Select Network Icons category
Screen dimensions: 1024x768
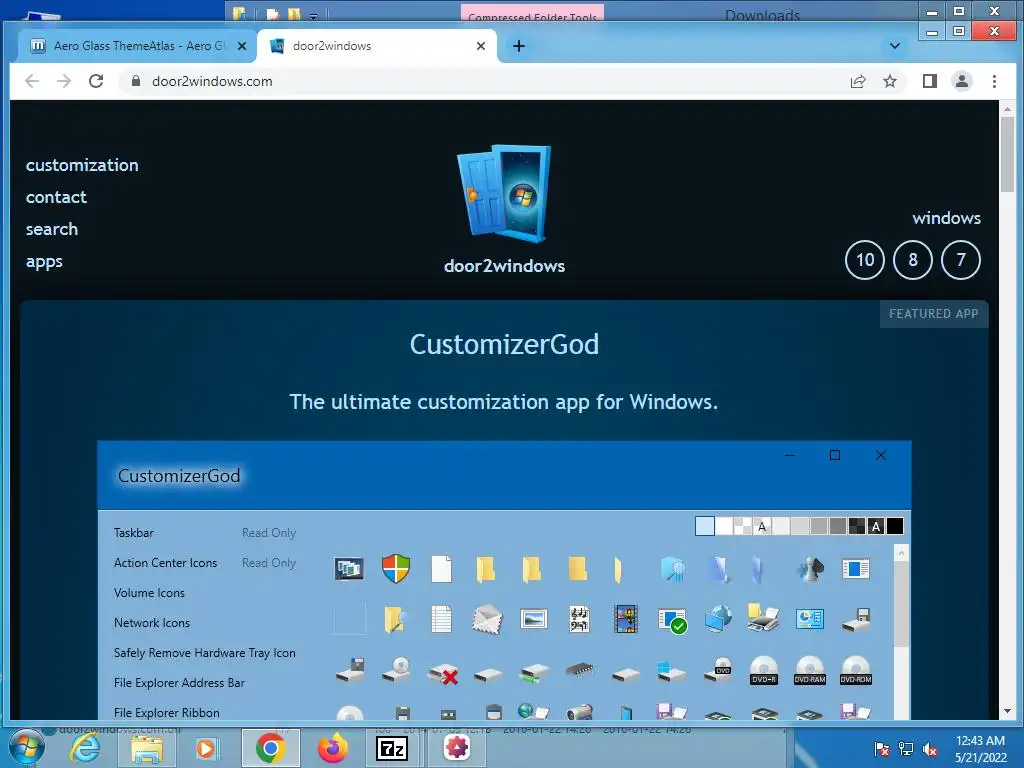pos(152,623)
